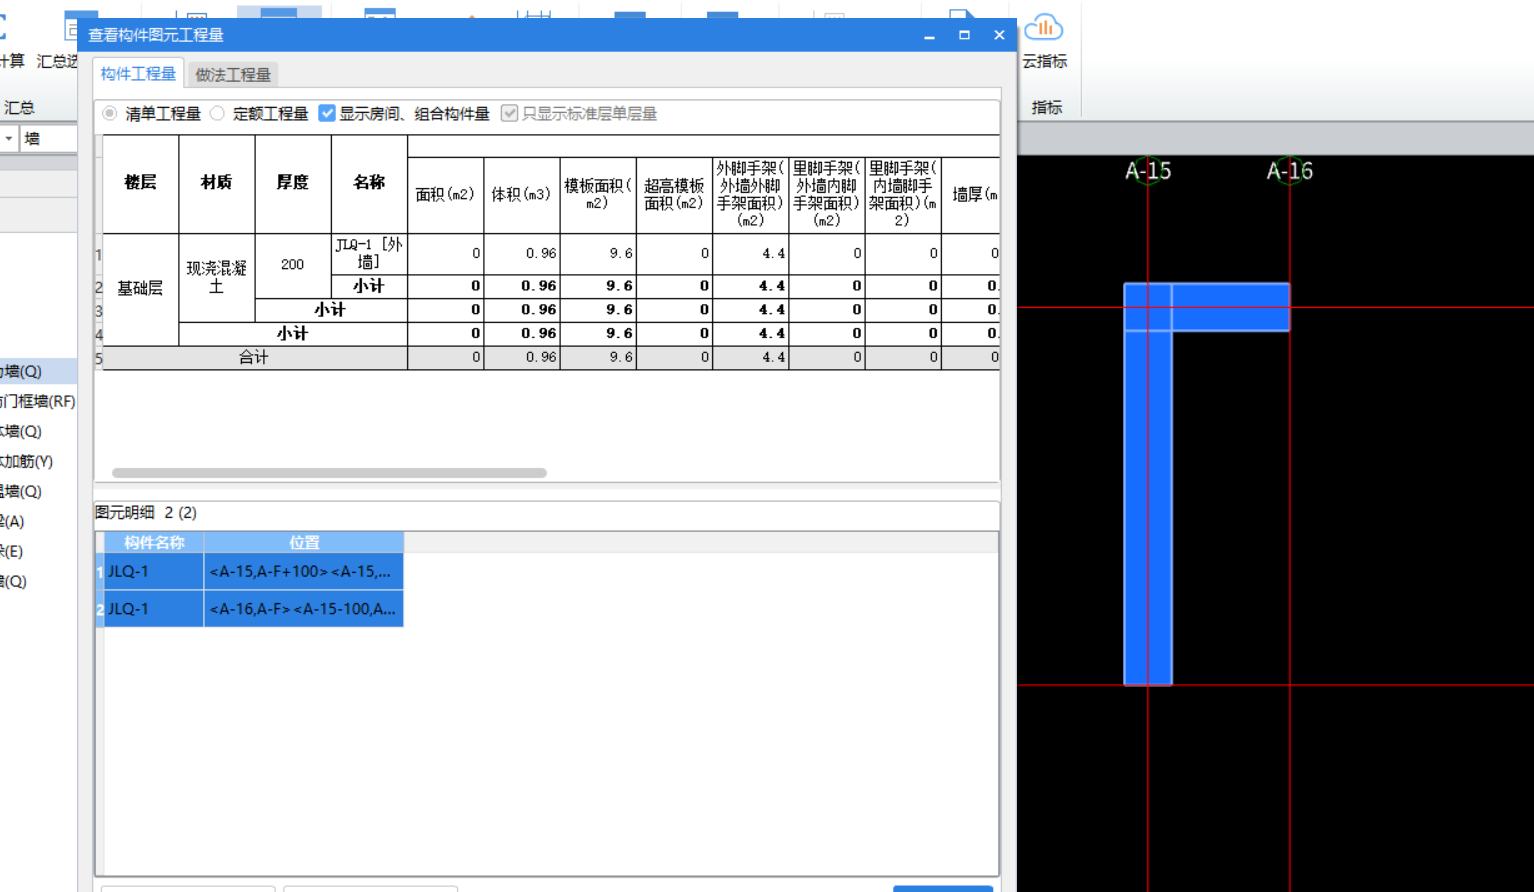Image resolution: width=1534 pixels, height=892 pixels.
Task: Open the 云指标 cloud indicator tool
Action: click(1044, 41)
